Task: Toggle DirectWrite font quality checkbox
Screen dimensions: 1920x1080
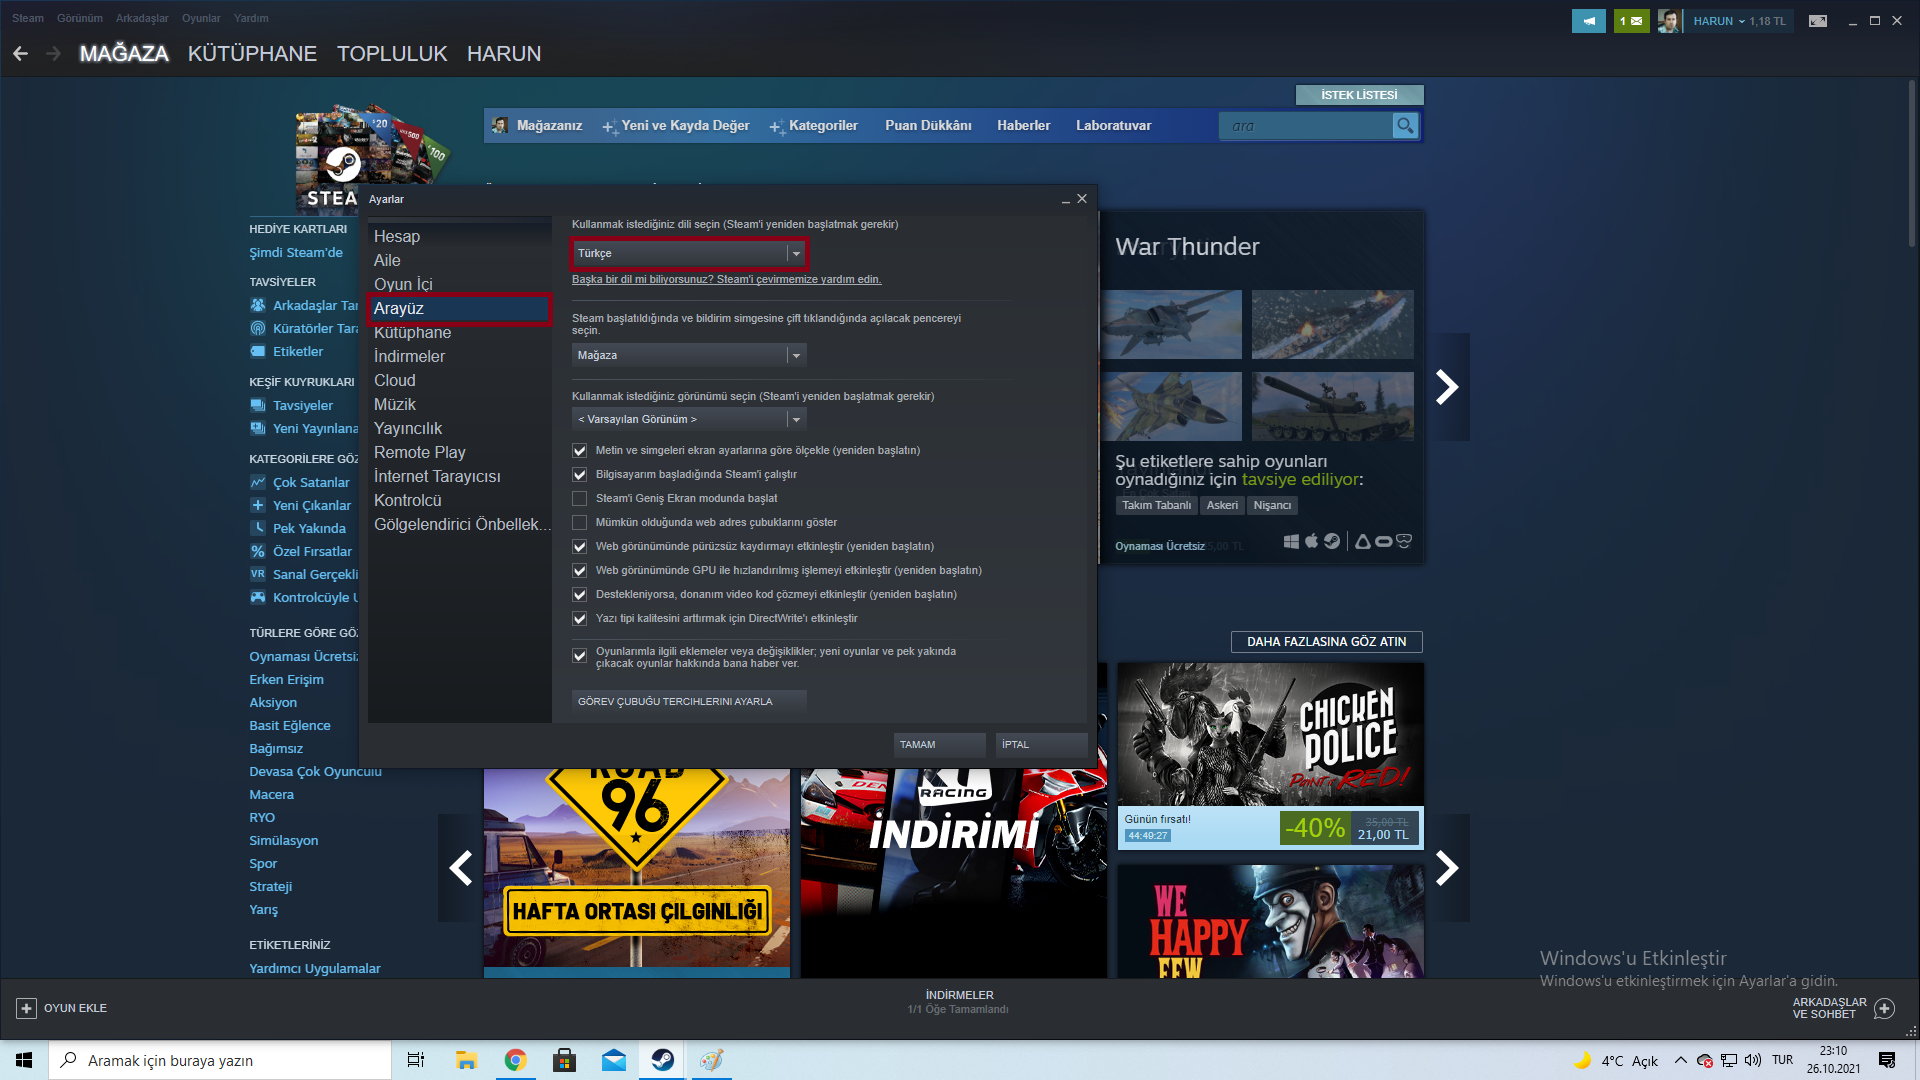Action: pos(580,619)
